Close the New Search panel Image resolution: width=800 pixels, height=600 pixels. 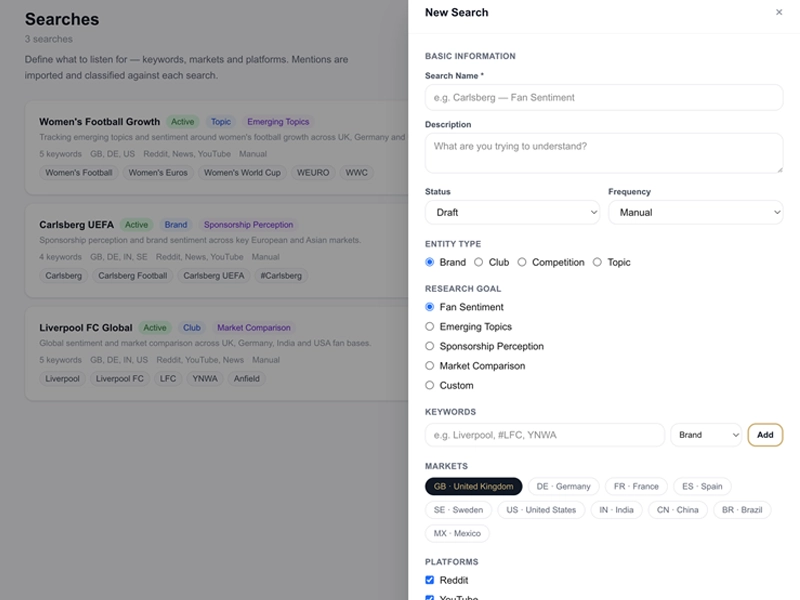[x=779, y=12]
